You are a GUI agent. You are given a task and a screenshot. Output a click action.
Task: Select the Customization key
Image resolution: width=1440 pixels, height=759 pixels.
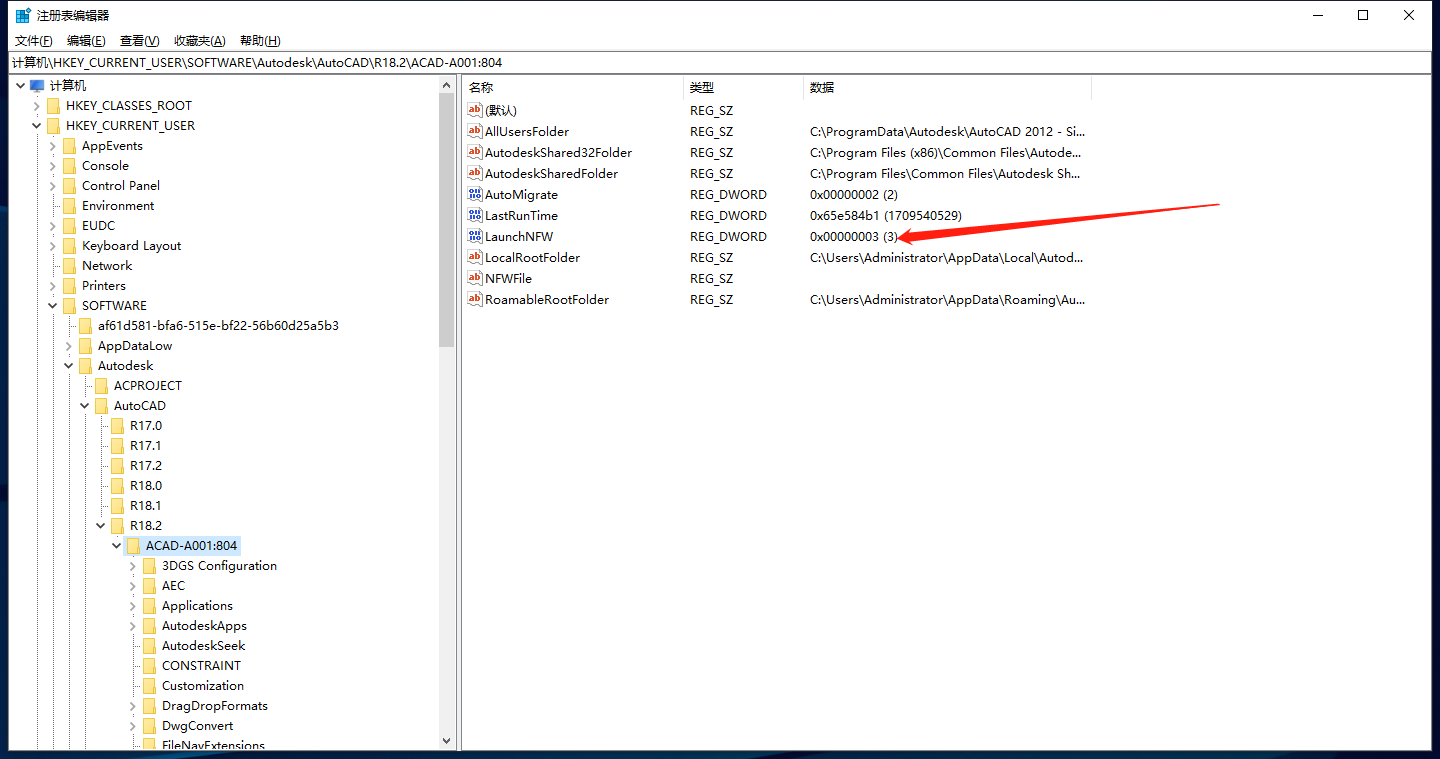click(x=203, y=686)
